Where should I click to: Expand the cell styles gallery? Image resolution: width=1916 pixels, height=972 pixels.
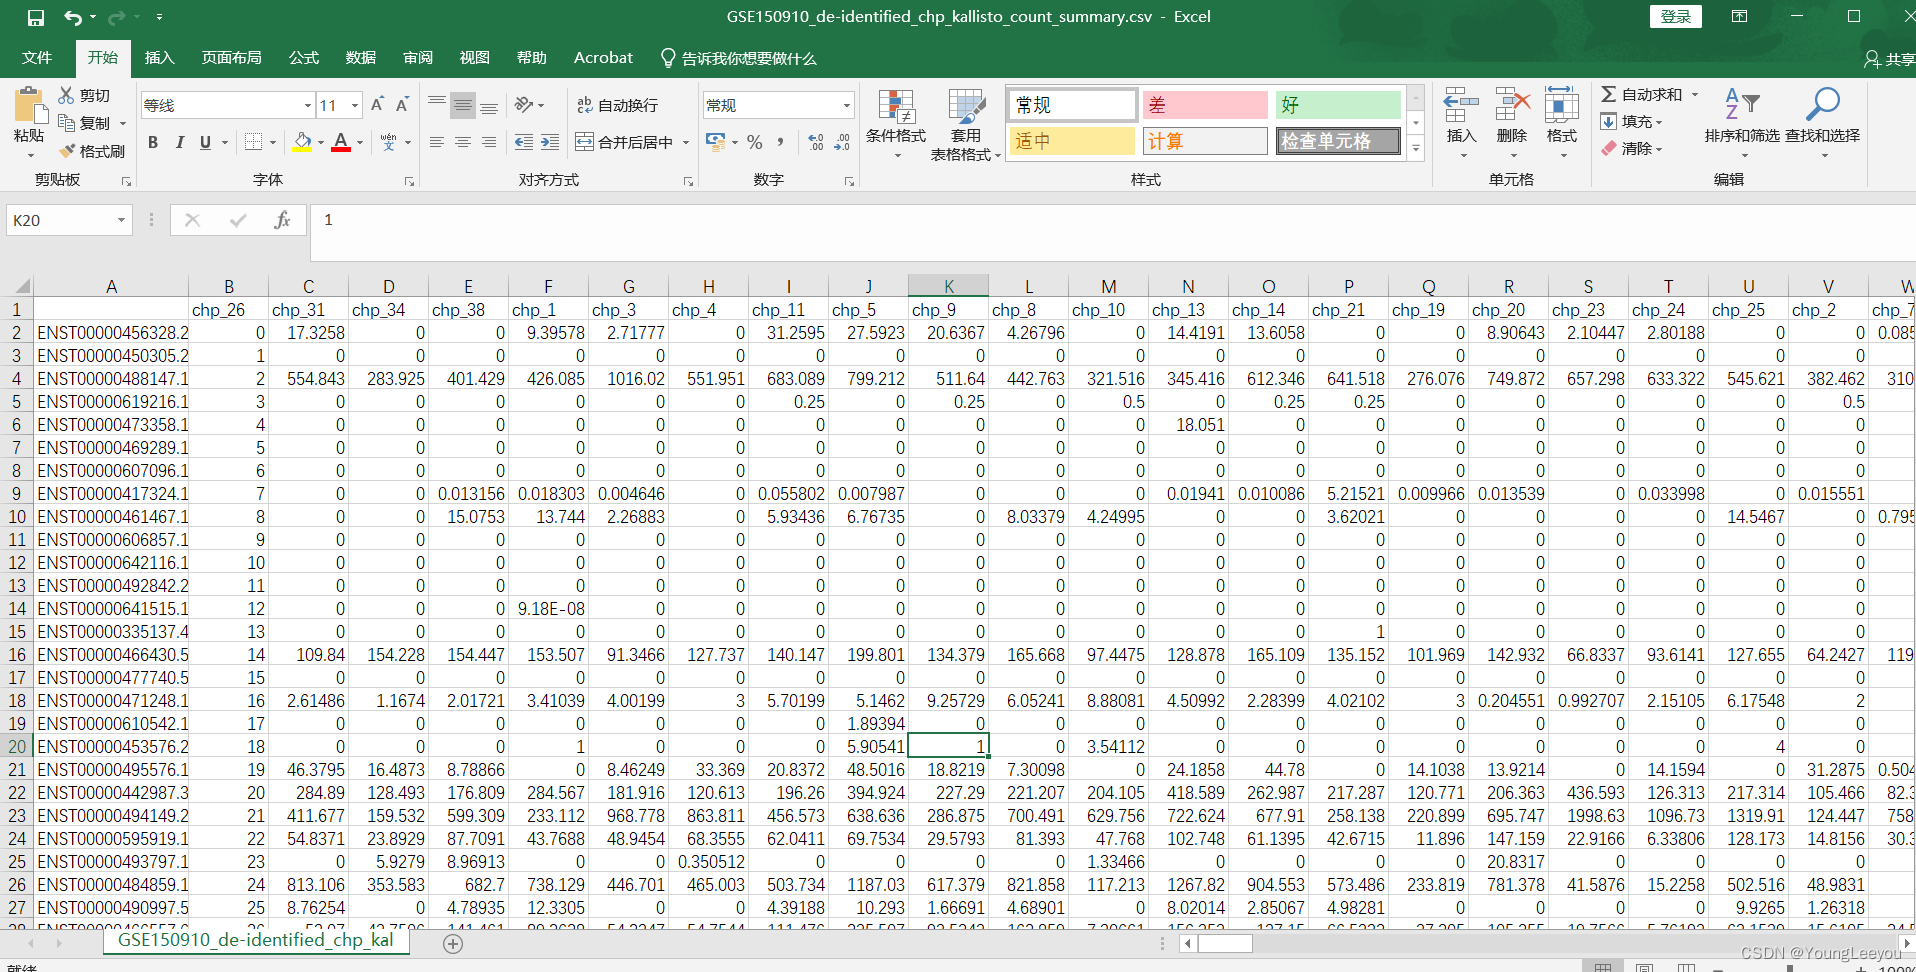point(1416,148)
